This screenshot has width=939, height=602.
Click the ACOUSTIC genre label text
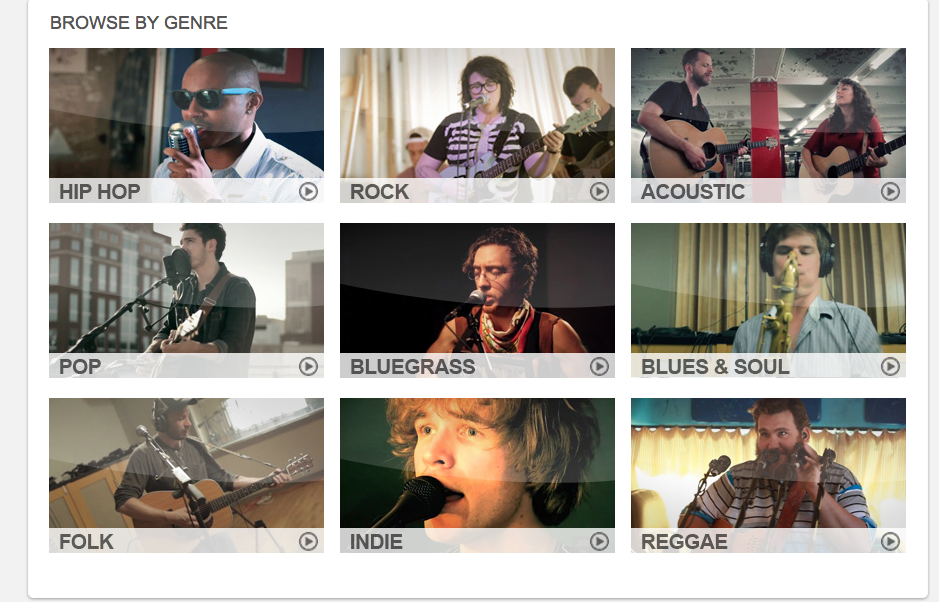click(693, 192)
